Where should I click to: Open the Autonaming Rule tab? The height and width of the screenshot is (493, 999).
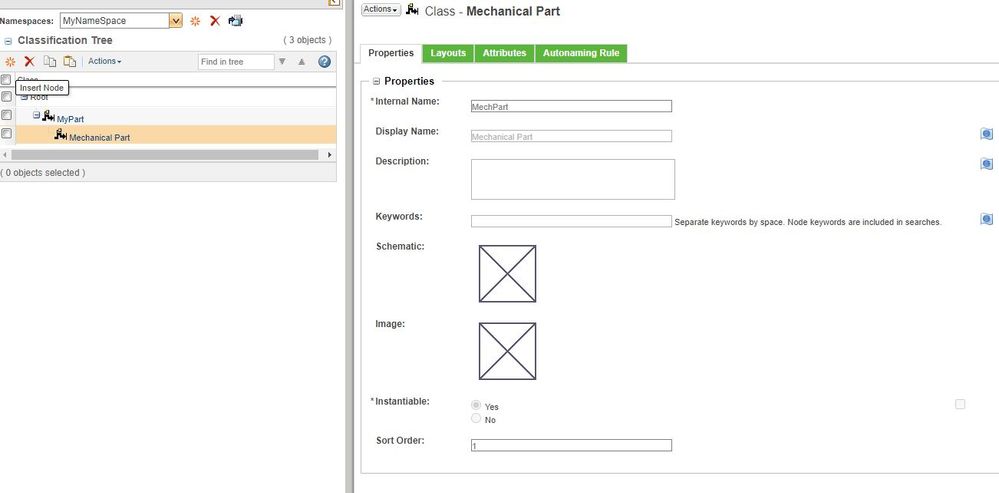click(x=581, y=53)
